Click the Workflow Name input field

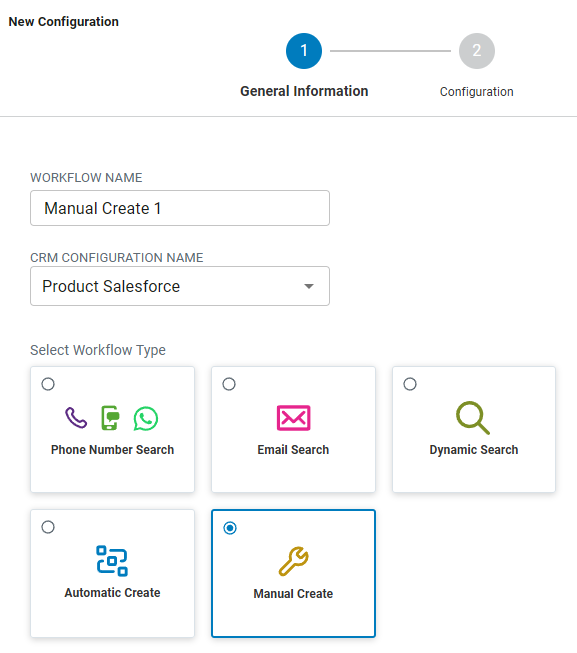pos(180,208)
